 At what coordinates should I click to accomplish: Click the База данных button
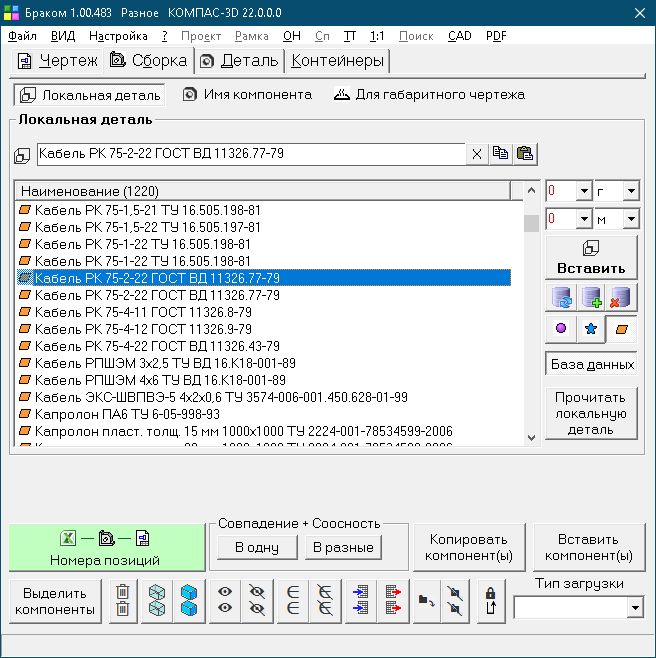click(x=591, y=364)
